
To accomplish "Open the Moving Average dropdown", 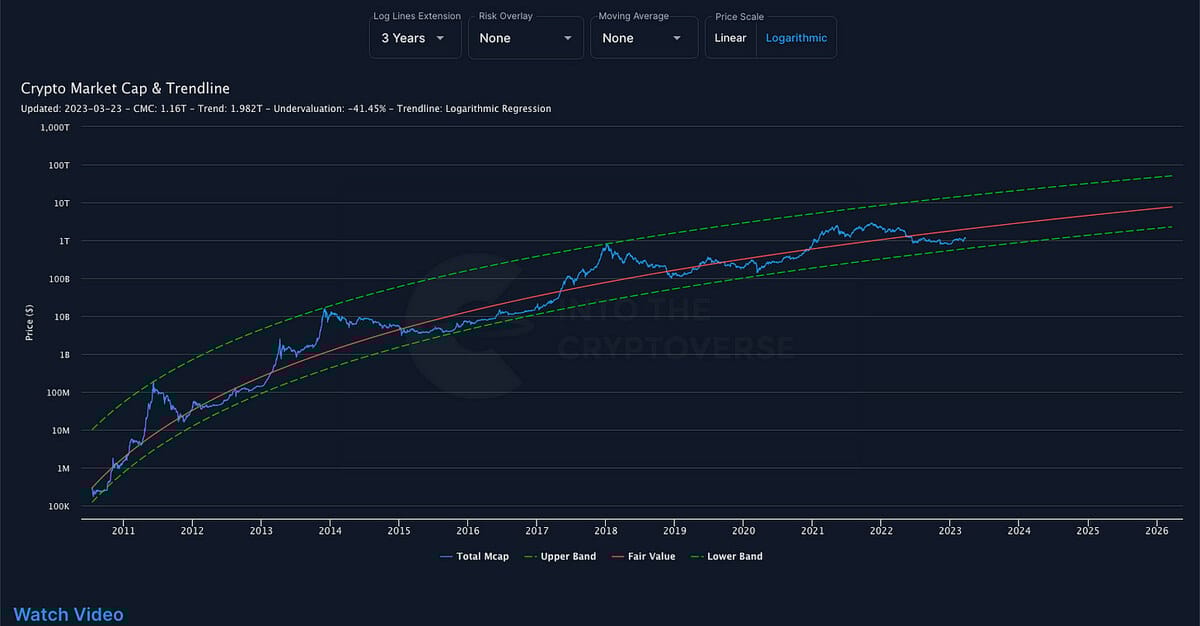I will [x=643, y=38].
